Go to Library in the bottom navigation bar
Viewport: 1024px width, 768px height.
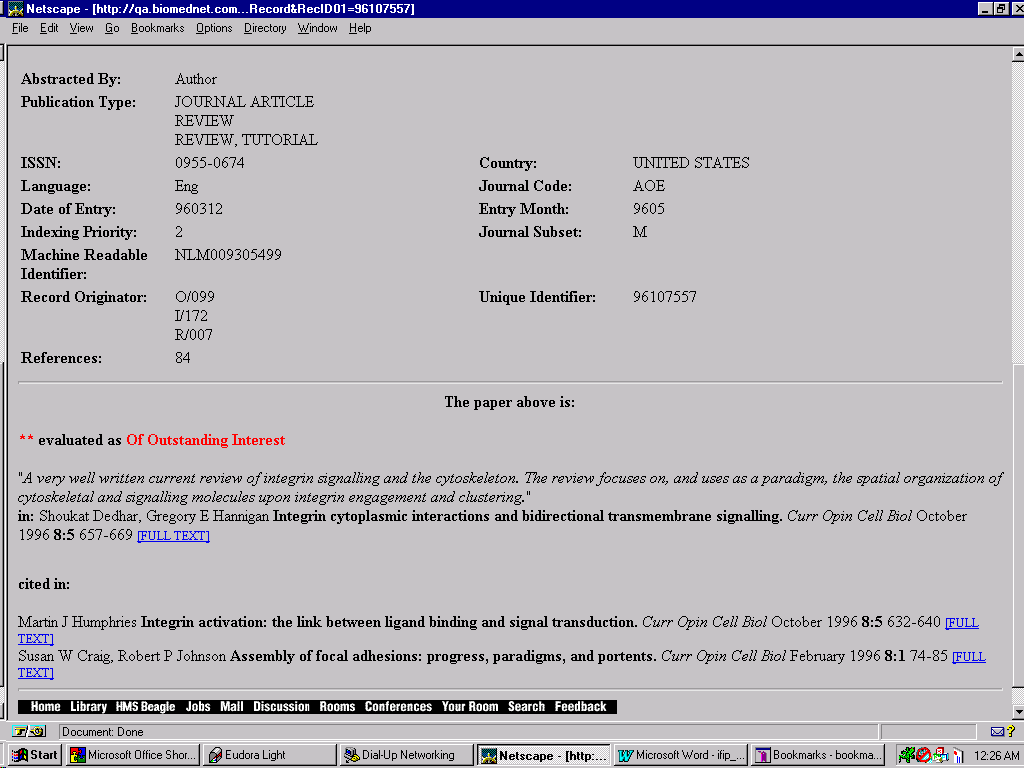tap(88, 707)
